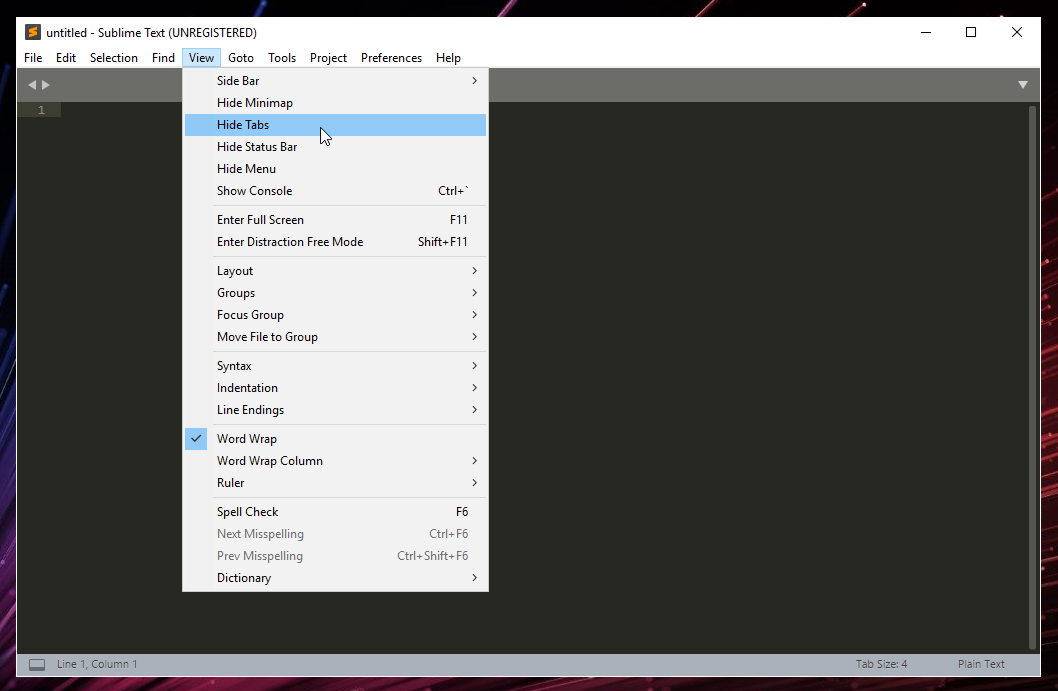Open the Edit menu
This screenshot has height=691, width=1058.
(65, 58)
